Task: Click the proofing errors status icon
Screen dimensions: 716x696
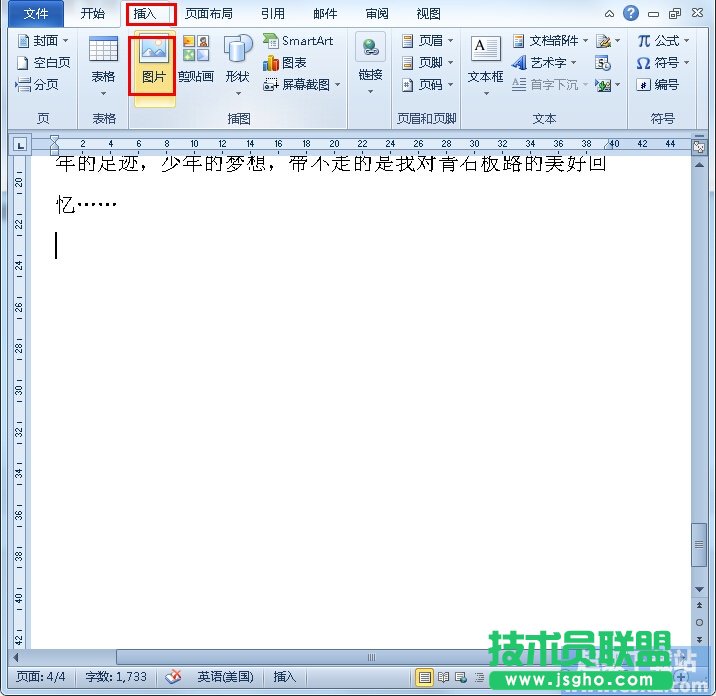Action: point(174,676)
